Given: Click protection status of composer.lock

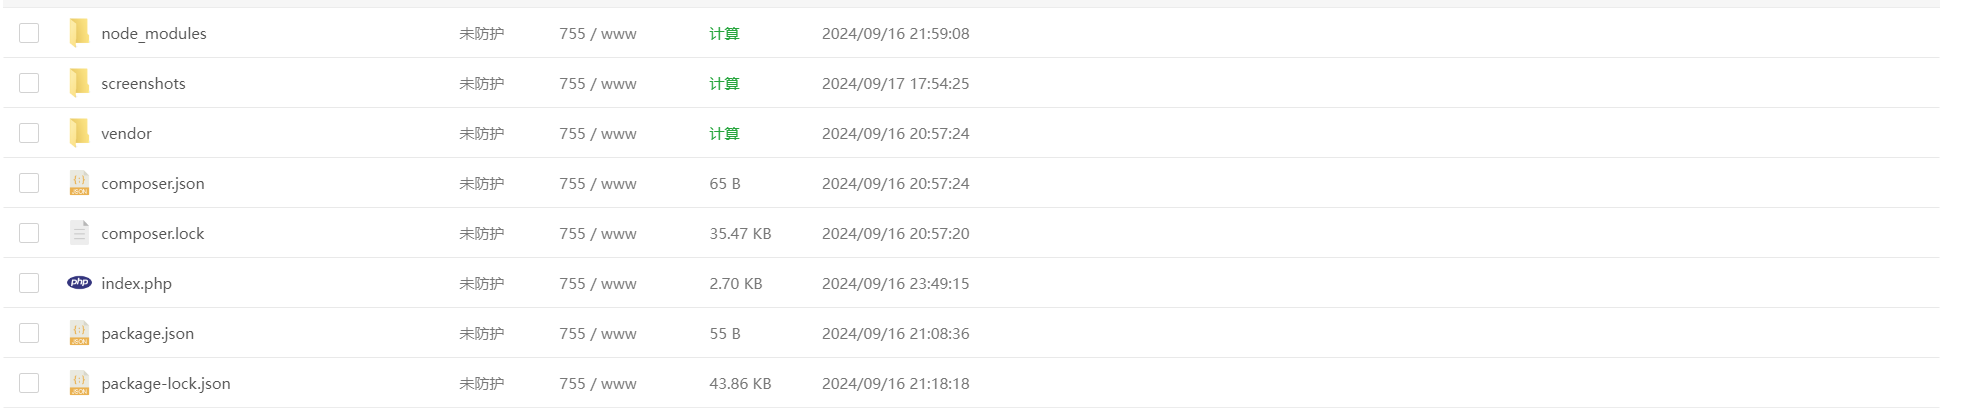Looking at the screenshot, I should 481,233.
